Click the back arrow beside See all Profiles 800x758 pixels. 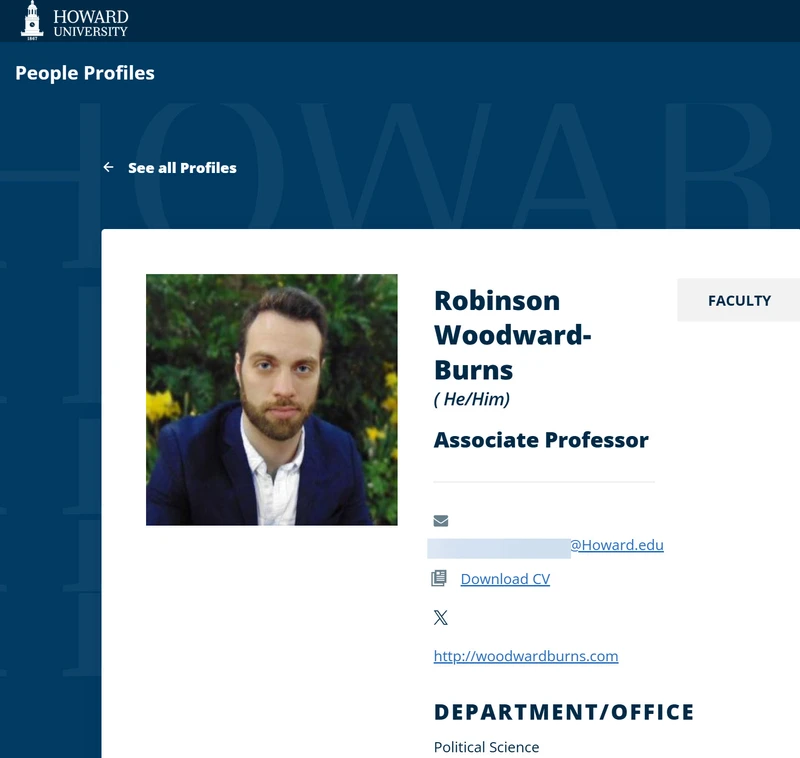pyautogui.click(x=108, y=167)
